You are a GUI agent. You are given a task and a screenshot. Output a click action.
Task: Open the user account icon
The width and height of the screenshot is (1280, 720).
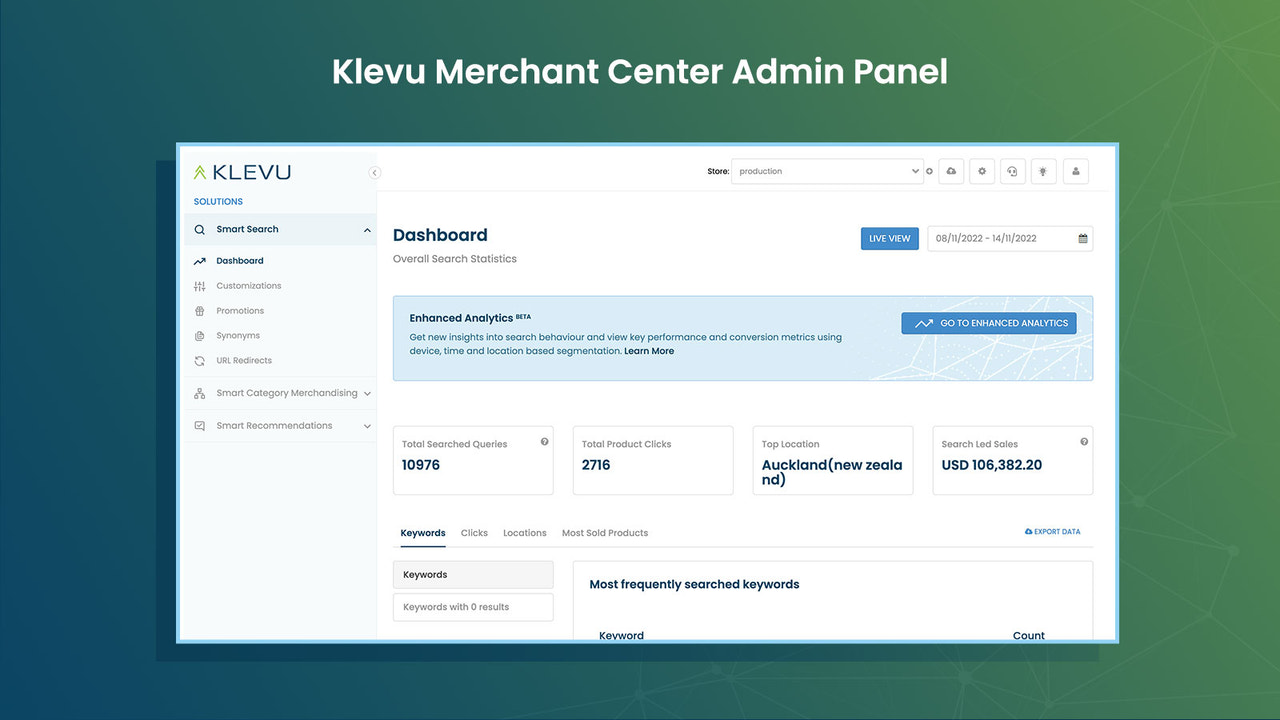pos(1075,171)
